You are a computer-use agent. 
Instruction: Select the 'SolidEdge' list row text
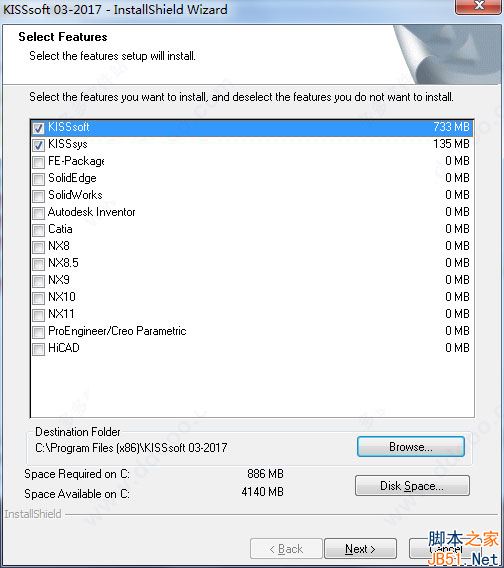(x=72, y=178)
